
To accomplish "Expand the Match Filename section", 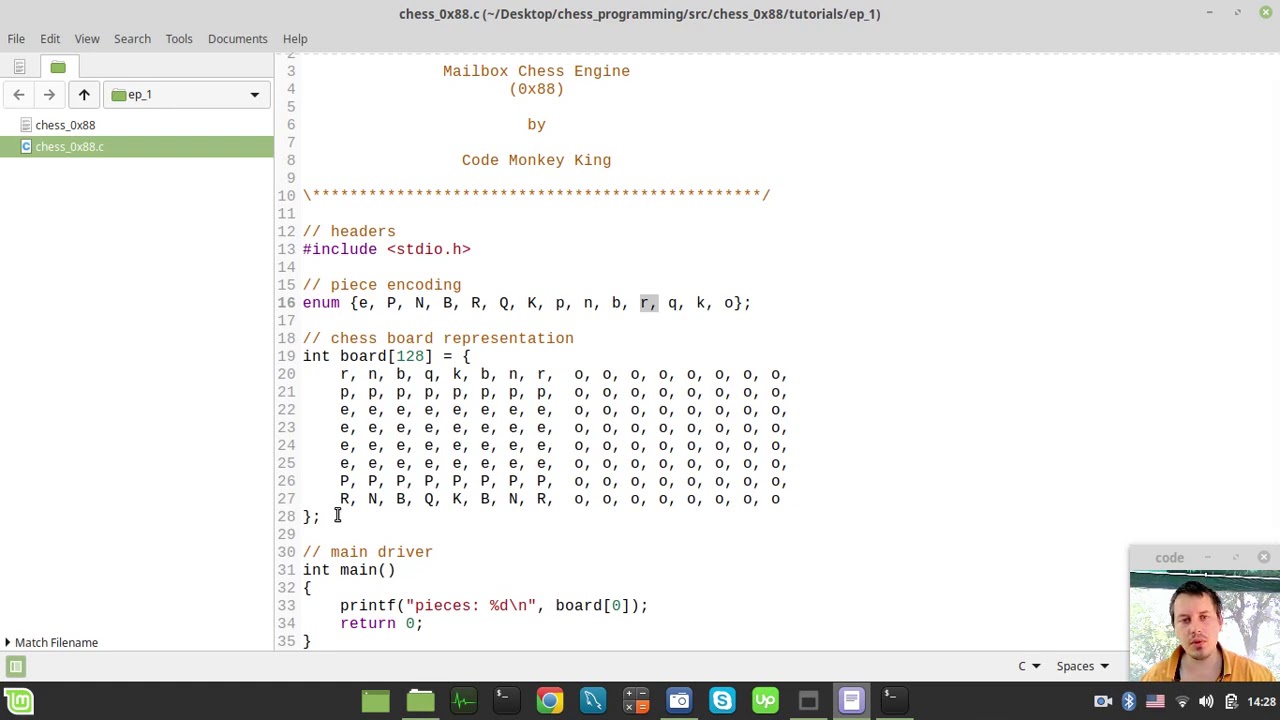I will click(x=50, y=642).
